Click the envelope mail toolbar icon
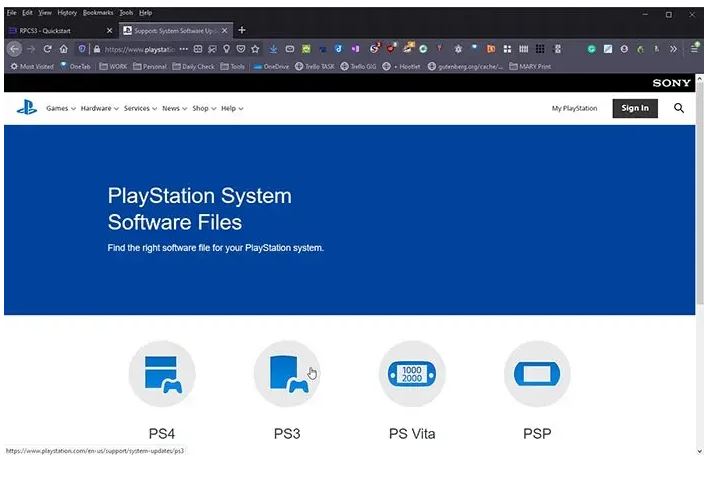 290,49
